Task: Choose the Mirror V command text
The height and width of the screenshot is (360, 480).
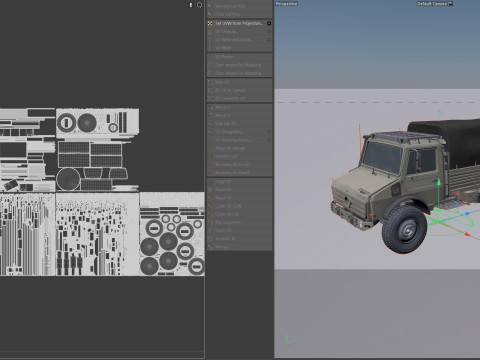Action: [x=223, y=116]
